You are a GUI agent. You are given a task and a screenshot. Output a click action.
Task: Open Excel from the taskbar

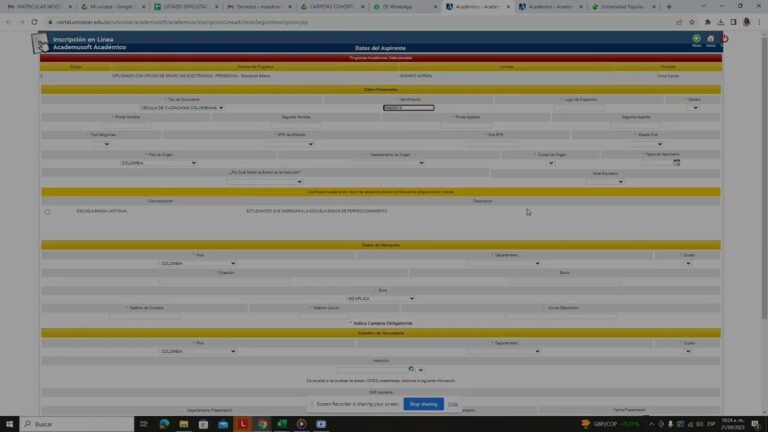point(282,424)
